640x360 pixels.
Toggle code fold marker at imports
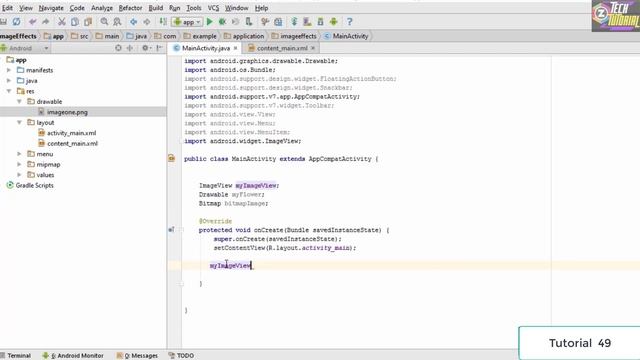181,141
